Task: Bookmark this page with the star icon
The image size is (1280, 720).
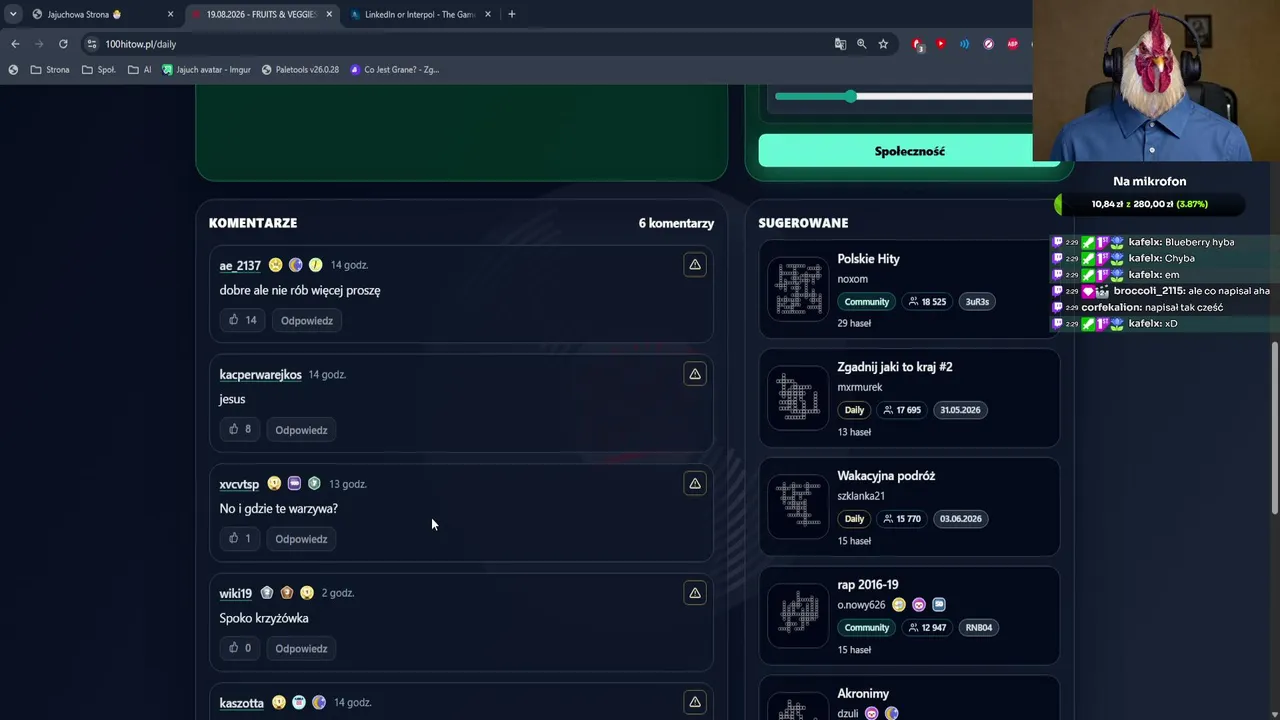Action: tap(883, 44)
